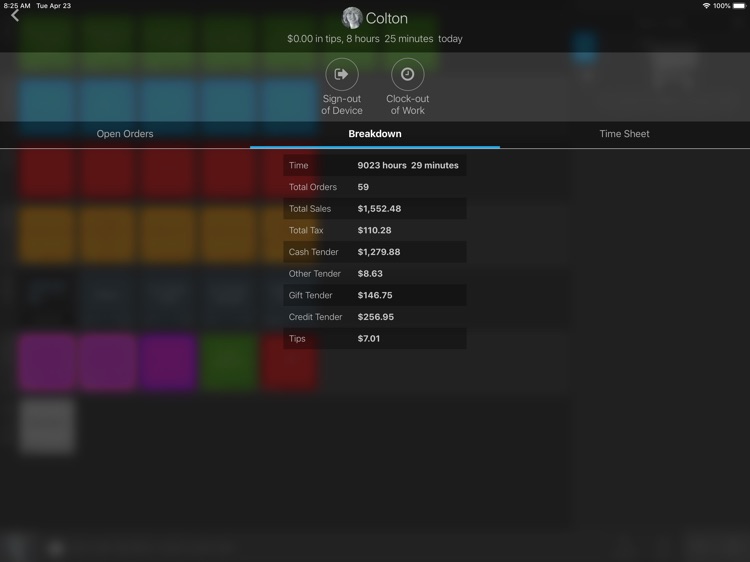Select the Total Tax amount $110.28
This screenshot has height=562, width=750.
[375, 230]
